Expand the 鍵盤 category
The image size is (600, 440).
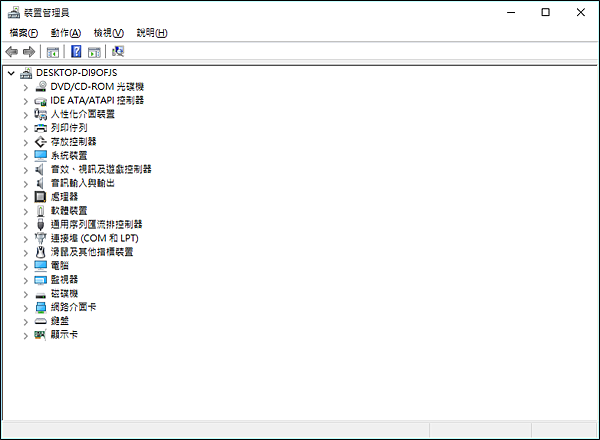pos(26,322)
